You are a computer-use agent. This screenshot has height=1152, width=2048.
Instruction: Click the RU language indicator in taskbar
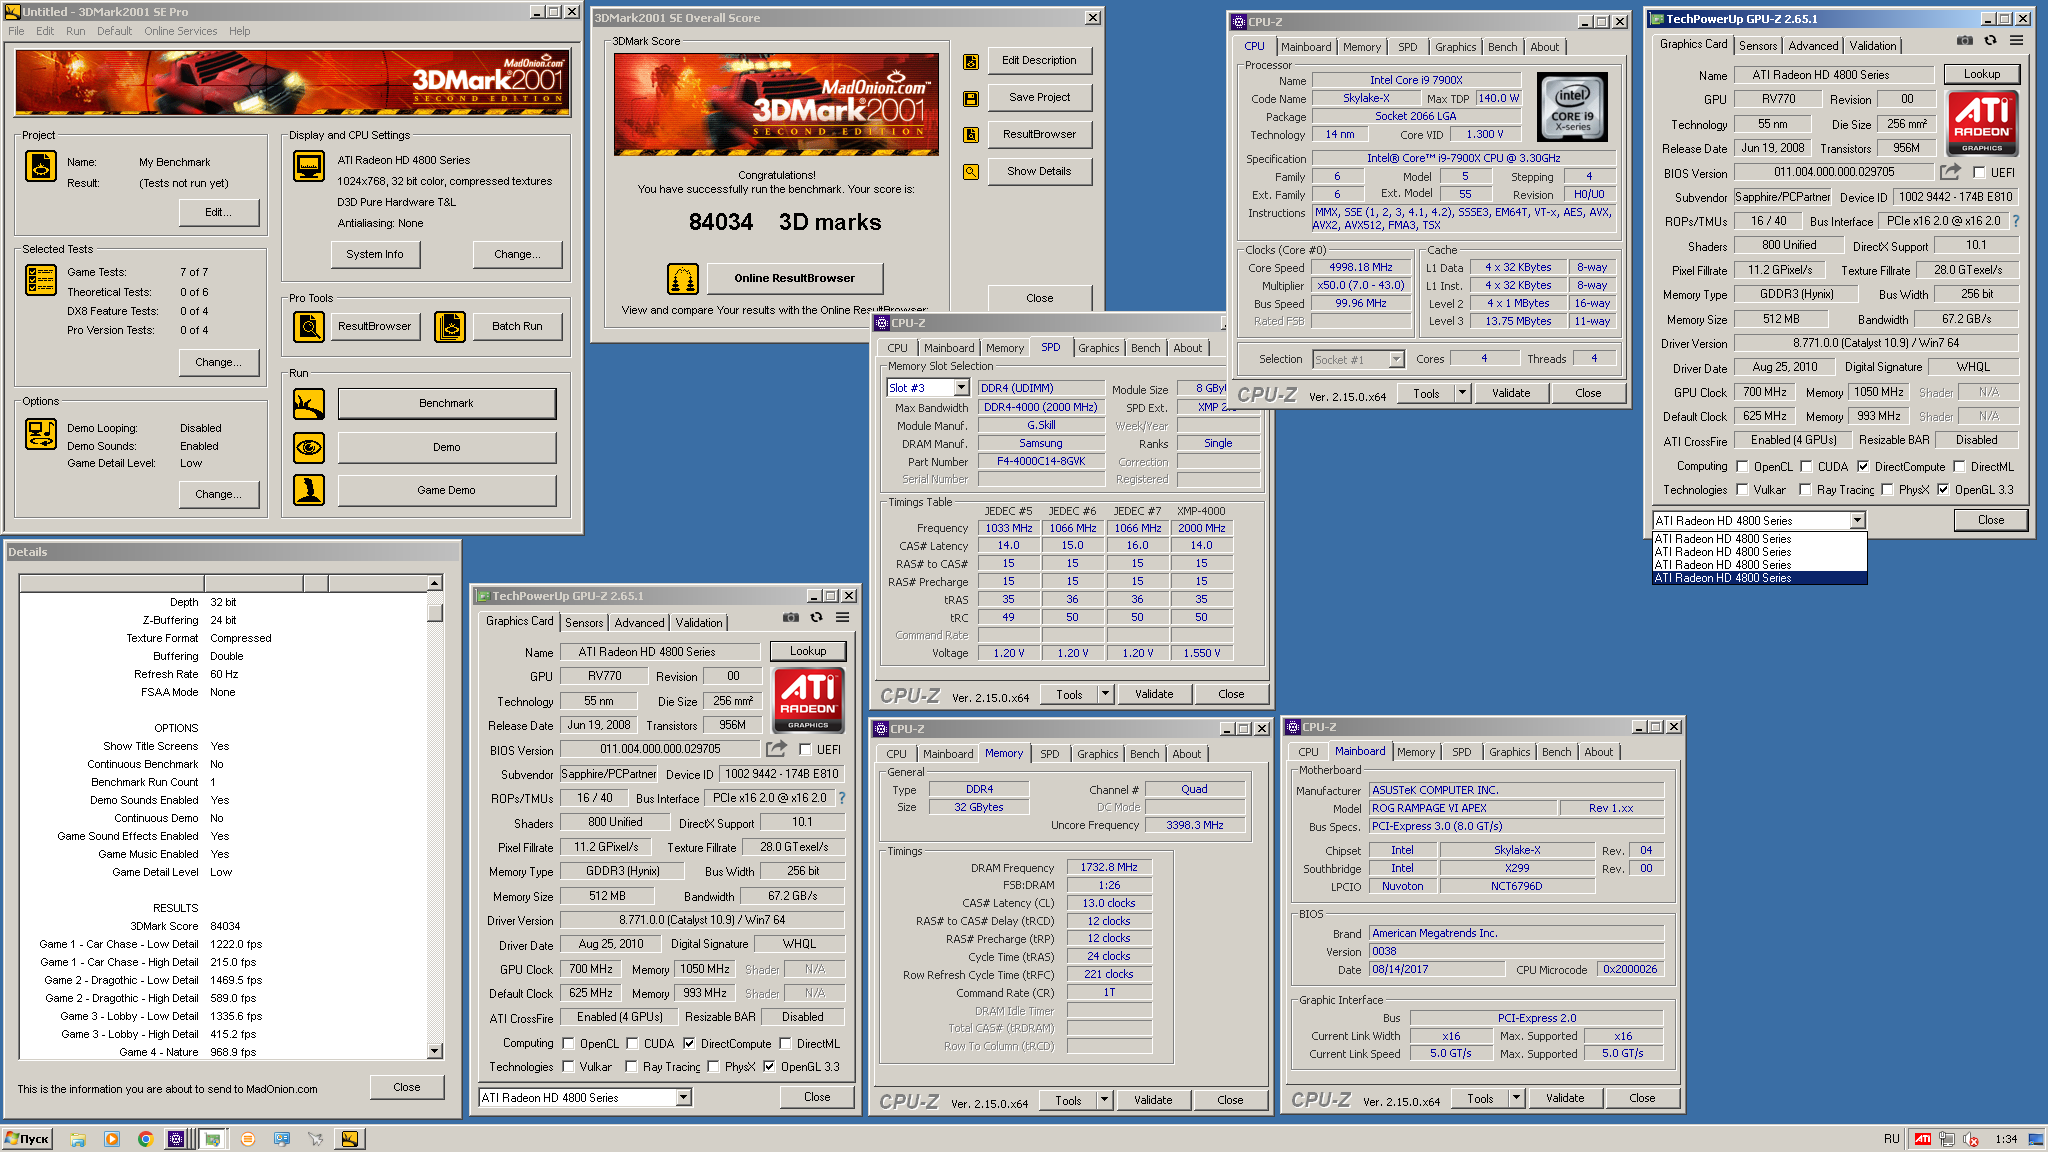click(1891, 1139)
